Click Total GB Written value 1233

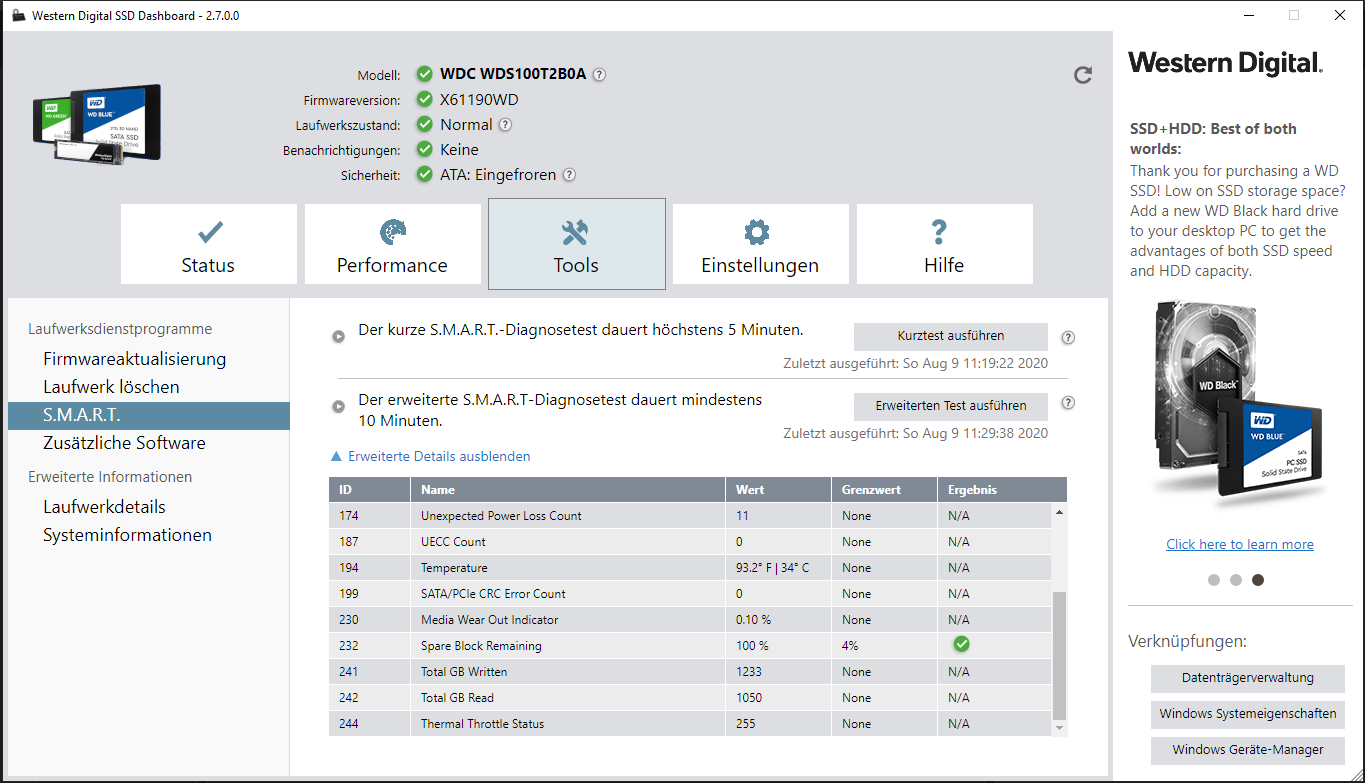748,672
